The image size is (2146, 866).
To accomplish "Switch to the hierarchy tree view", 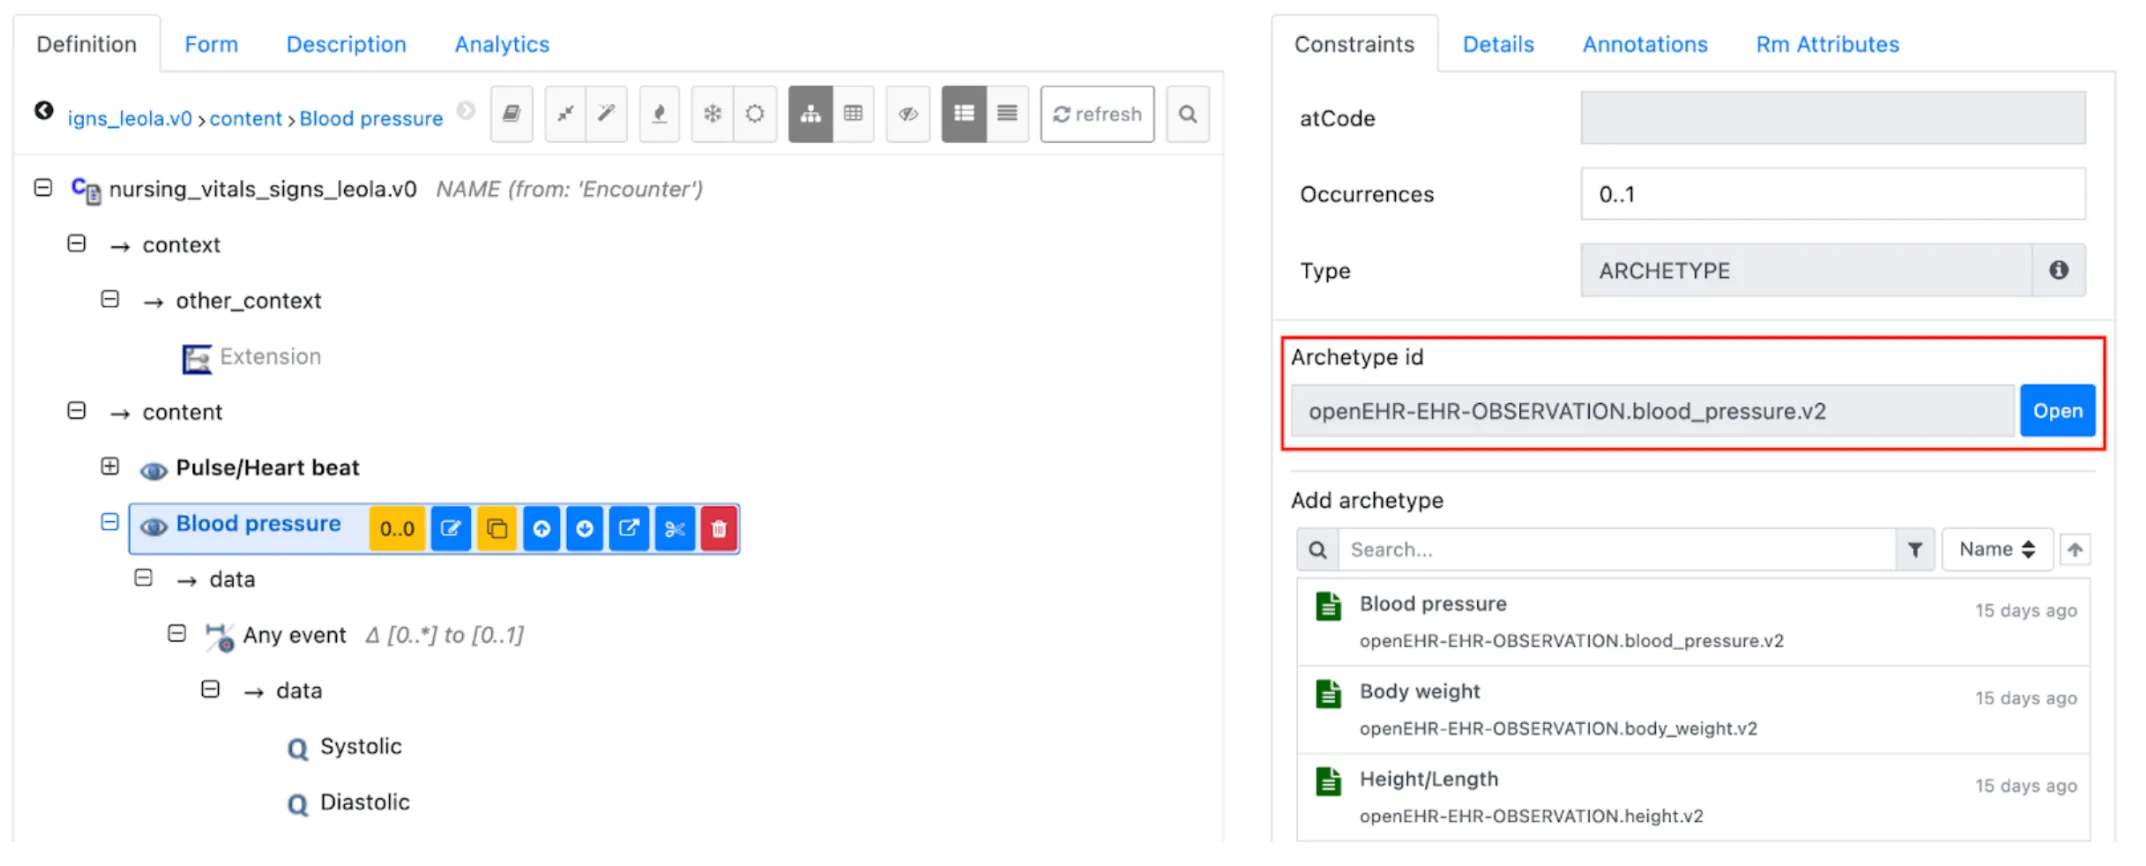I will pyautogui.click(x=811, y=114).
